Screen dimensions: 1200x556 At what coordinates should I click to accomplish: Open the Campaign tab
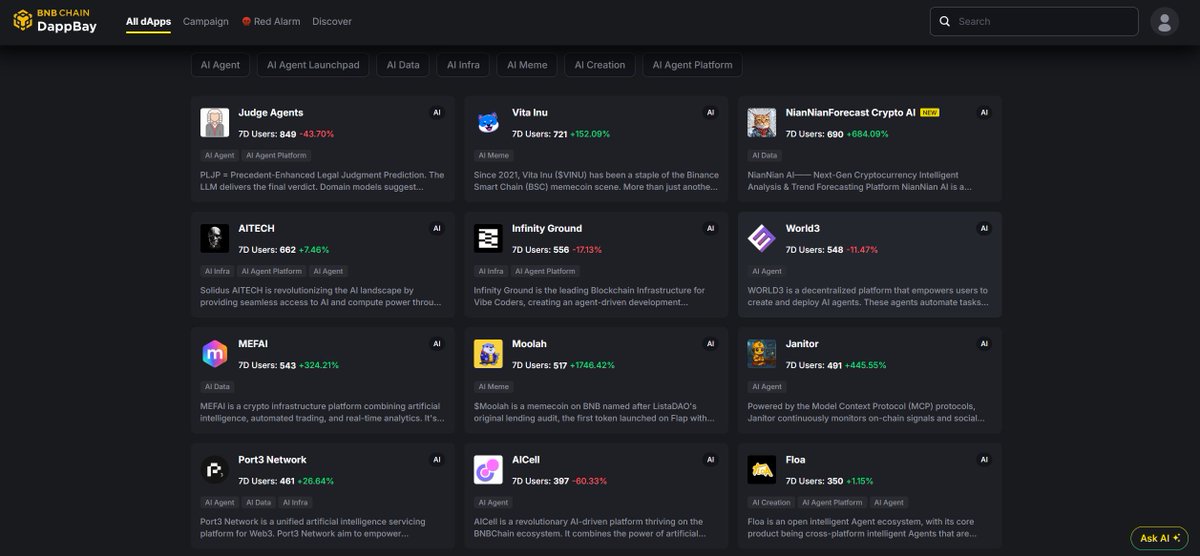pyautogui.click(x=206, y=21)
